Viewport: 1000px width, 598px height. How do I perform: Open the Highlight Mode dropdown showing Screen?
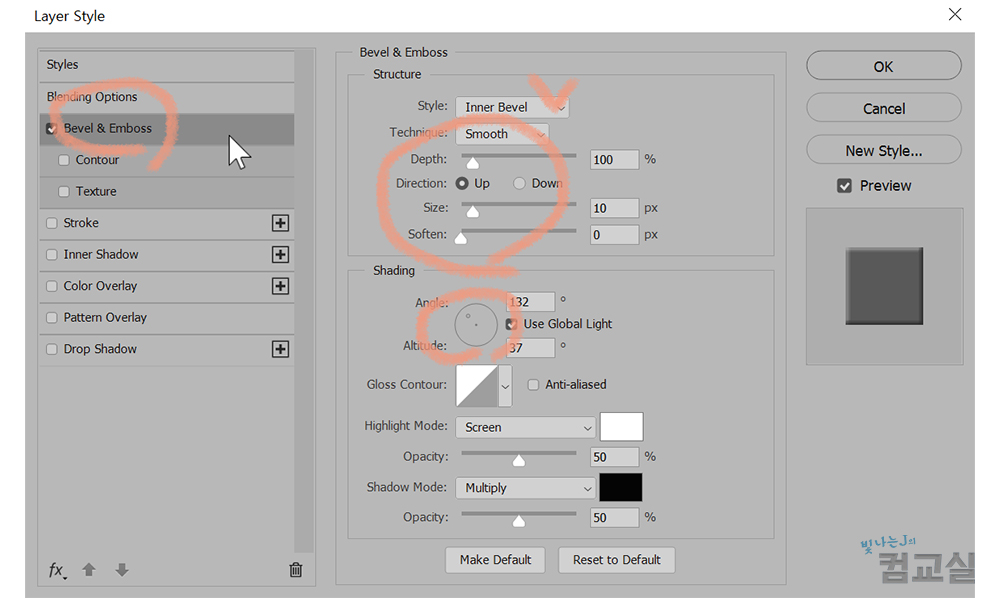tap(526, 427)
